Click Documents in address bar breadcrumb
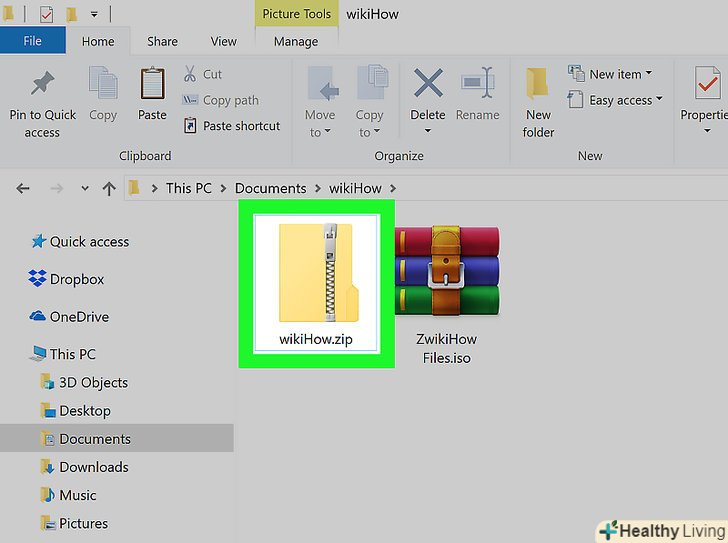This screenshot has width=728, height=543. [x=270, y=188]
